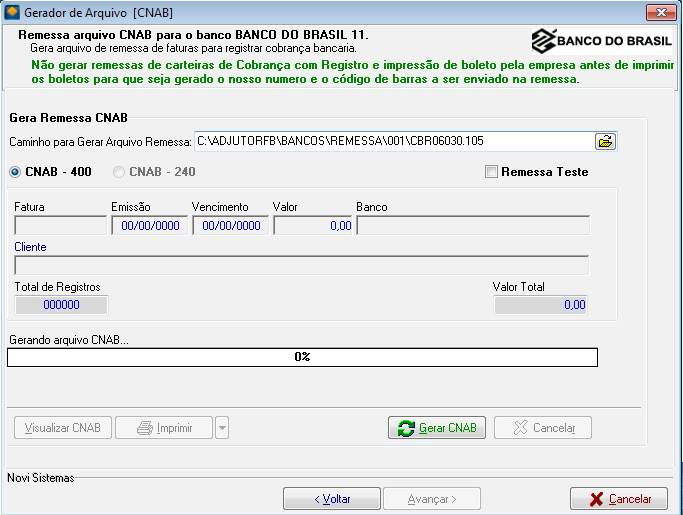Image resolution: width=683 pixels, height=515 pixels.
Task: Click the Cliente field
Action: coord(302,265)
